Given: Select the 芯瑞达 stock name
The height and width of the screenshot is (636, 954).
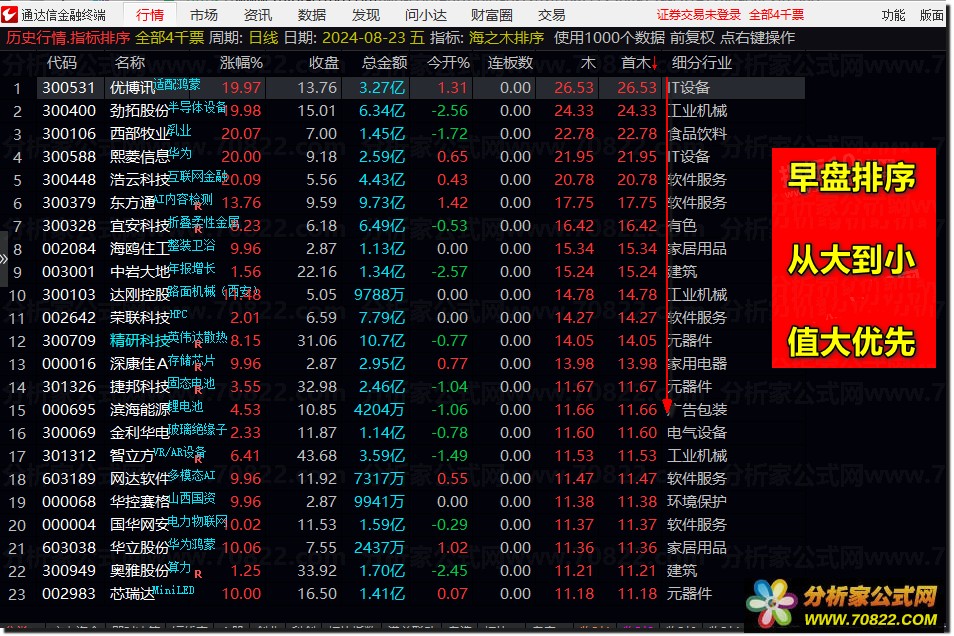Looking at the screenshot, I should point(132,594).
